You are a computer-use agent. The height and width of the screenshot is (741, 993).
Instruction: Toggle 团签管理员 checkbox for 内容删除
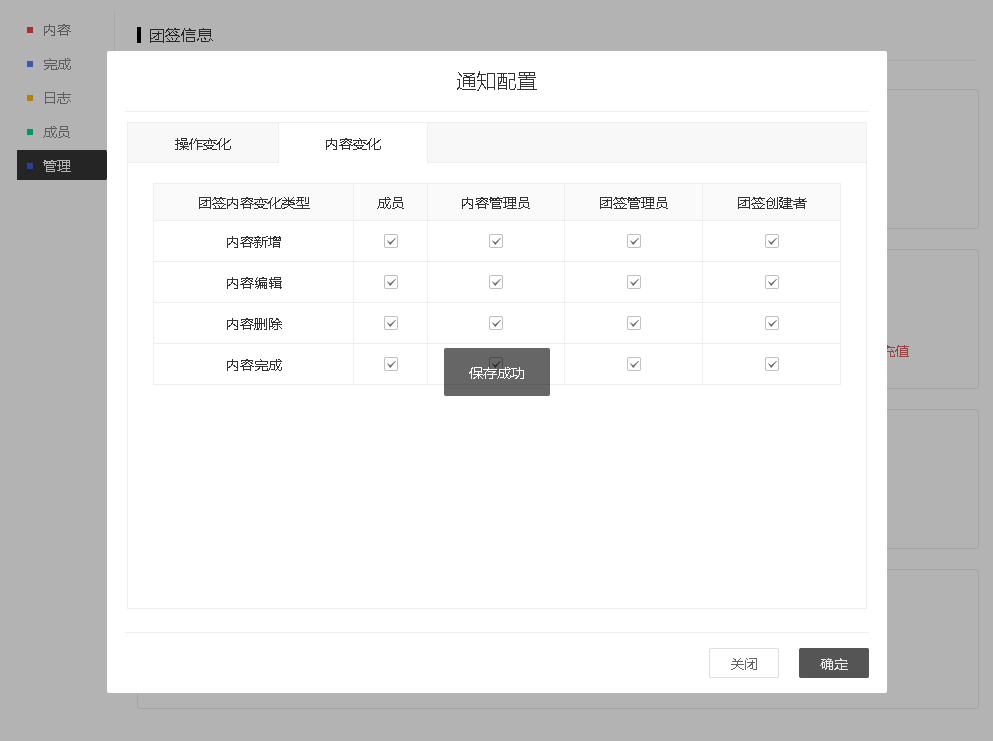[634, 323]
